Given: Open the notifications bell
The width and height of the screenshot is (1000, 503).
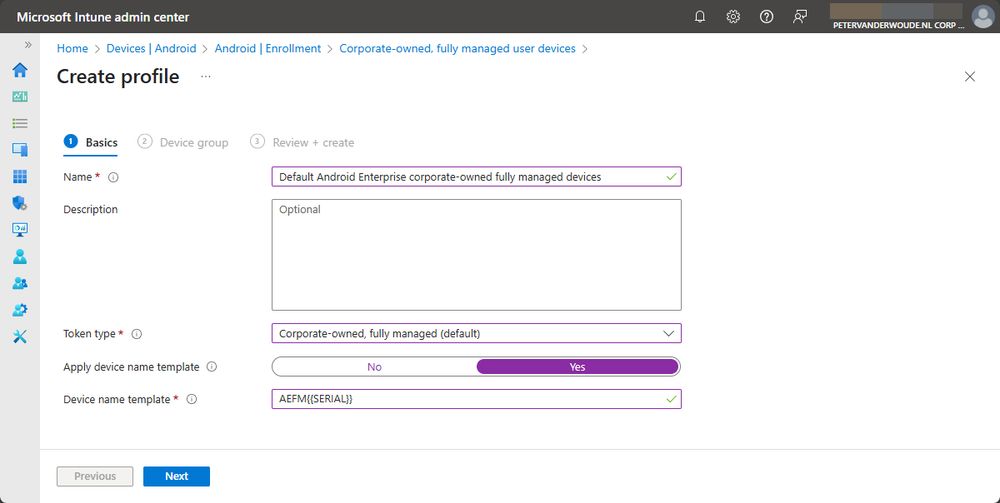Looking at the screenshot, I should click(x=700, y=17).
